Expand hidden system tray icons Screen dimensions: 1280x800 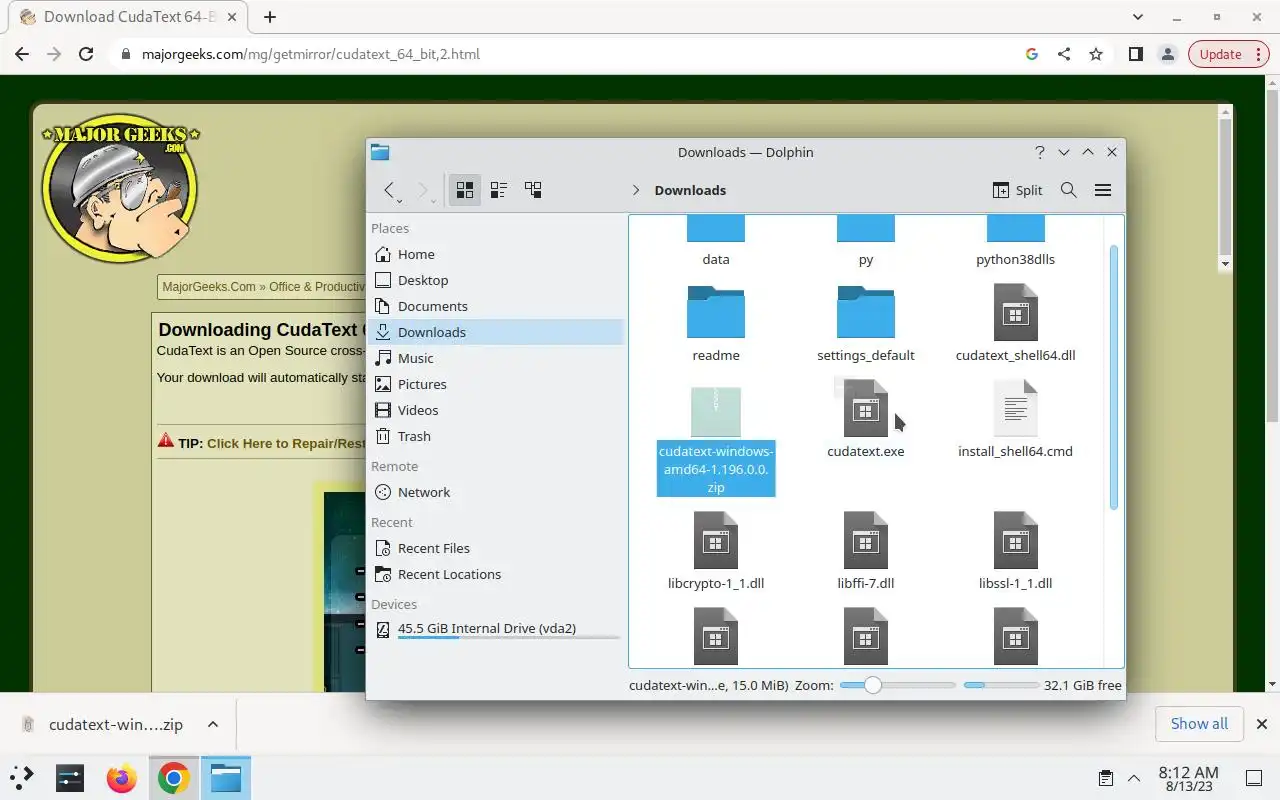pyautogui.click(x=1134, y=778)
